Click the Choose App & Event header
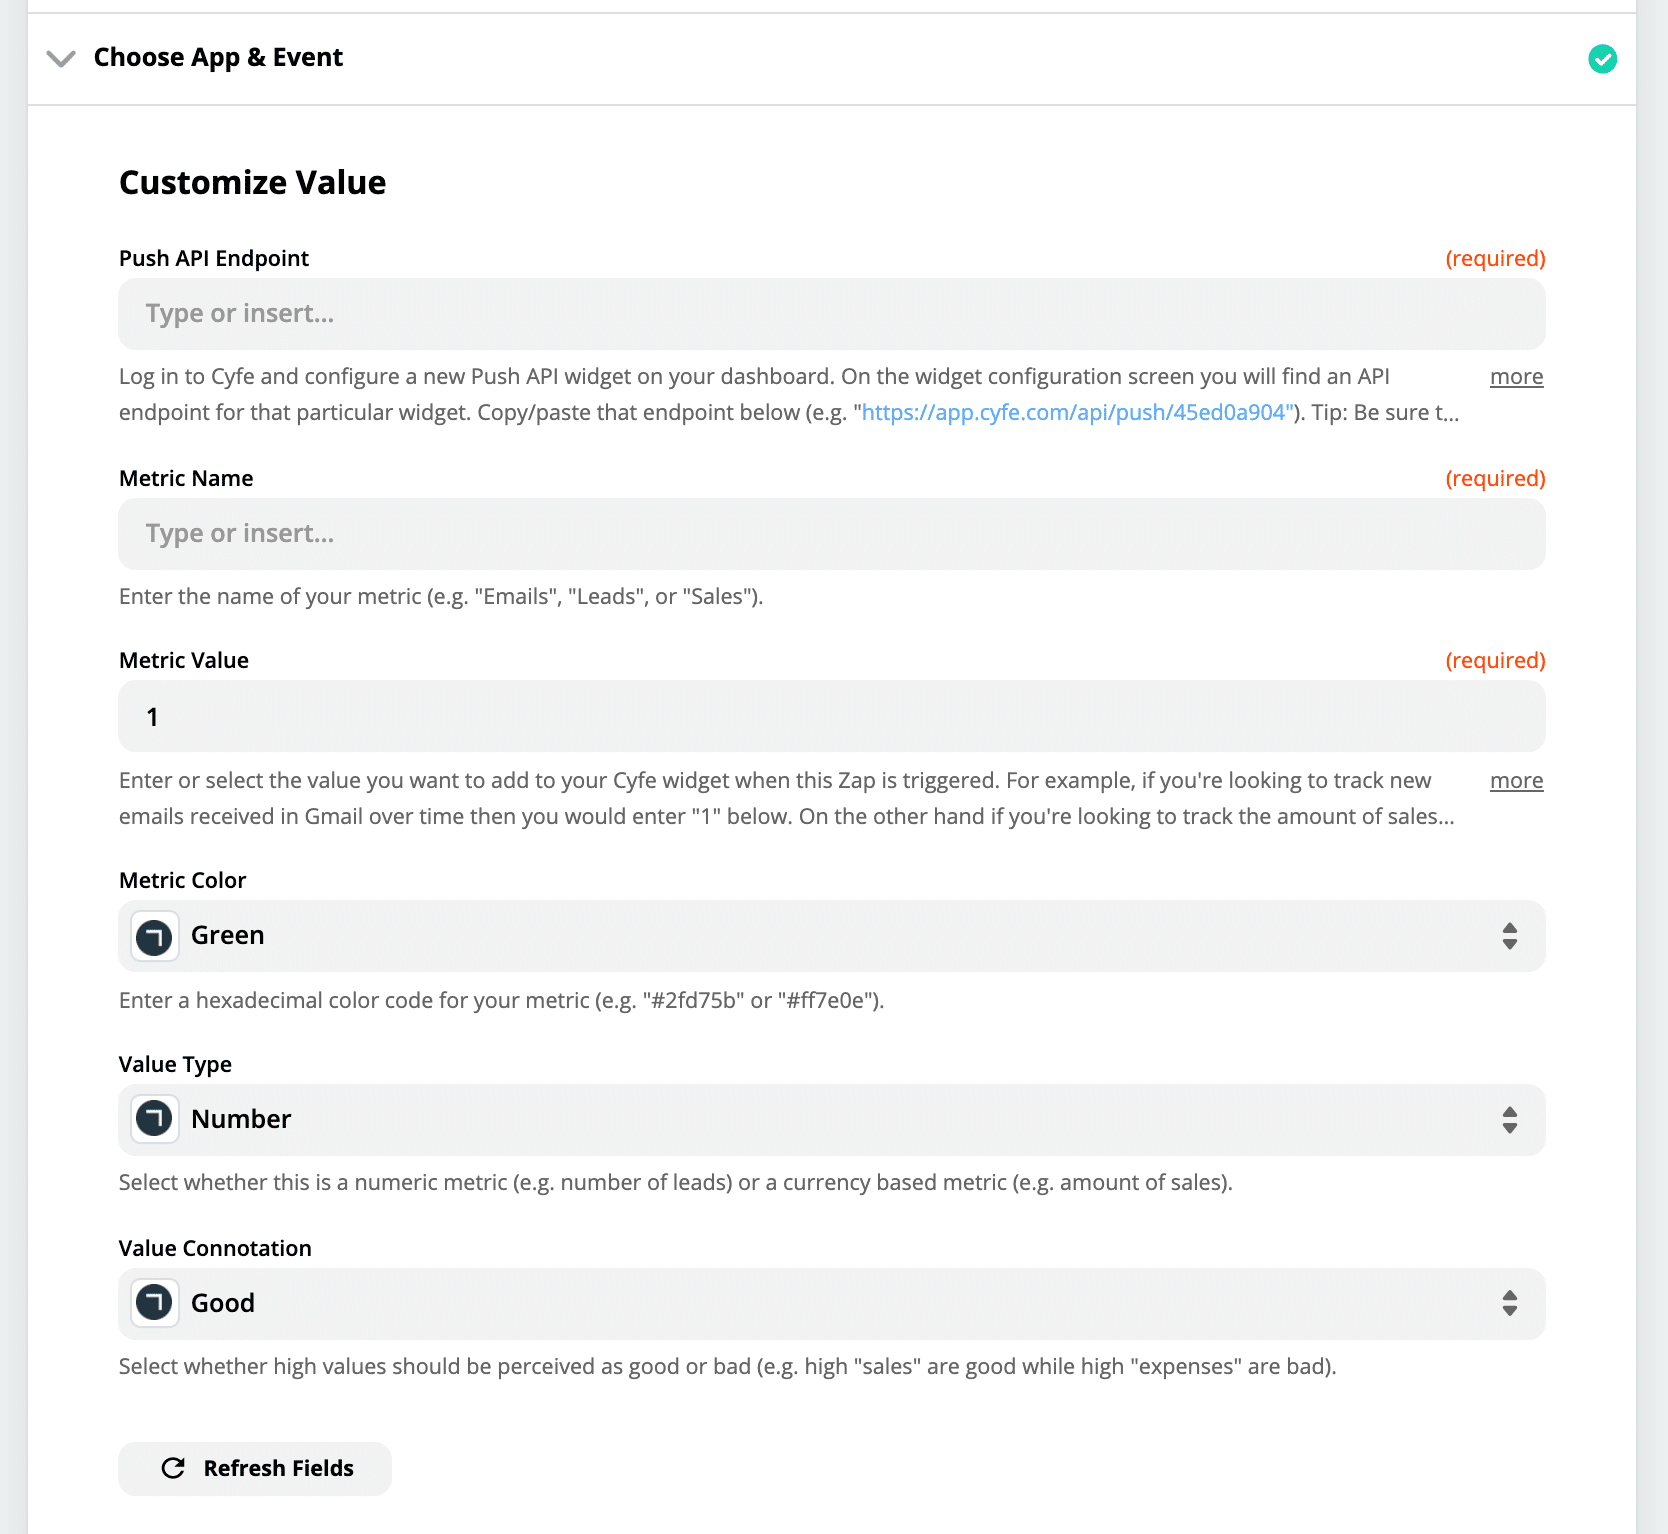The width and height of the screenshot is (1668, 1534). (218, 58)
